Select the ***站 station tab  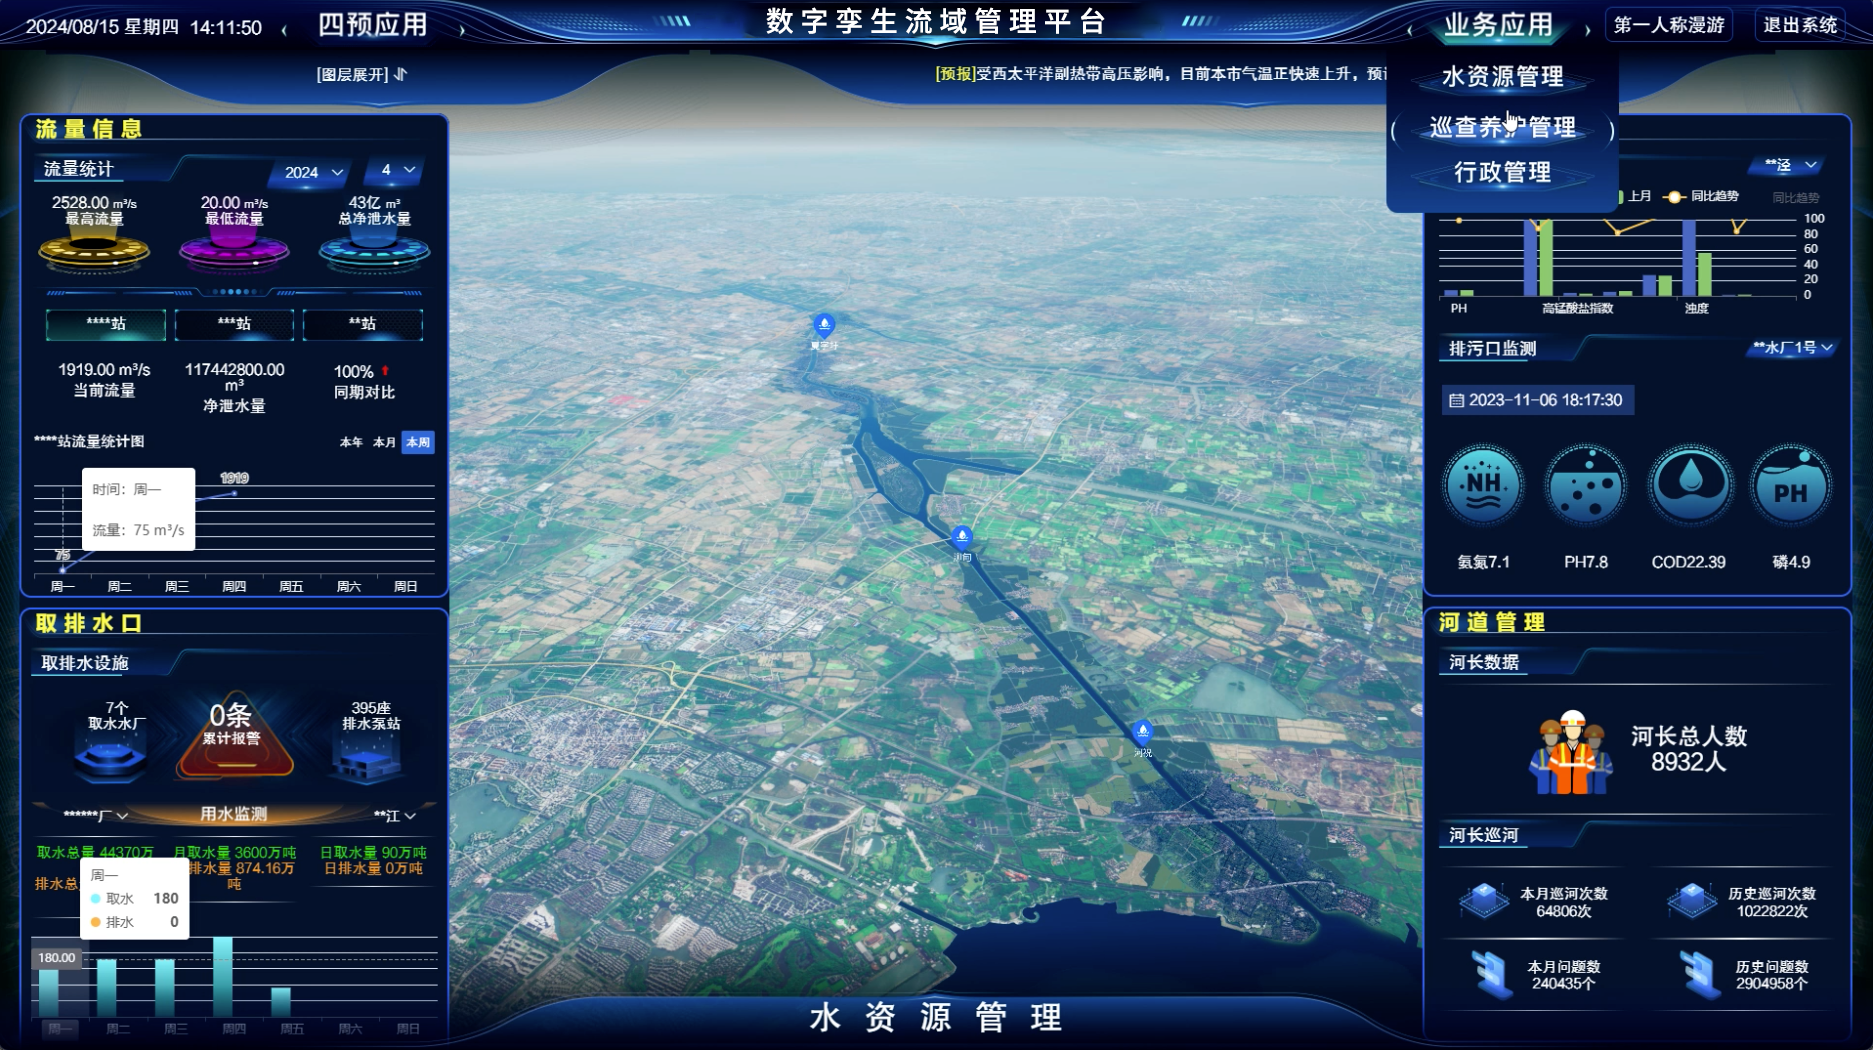pyautogui.click(x=234, y=324)
